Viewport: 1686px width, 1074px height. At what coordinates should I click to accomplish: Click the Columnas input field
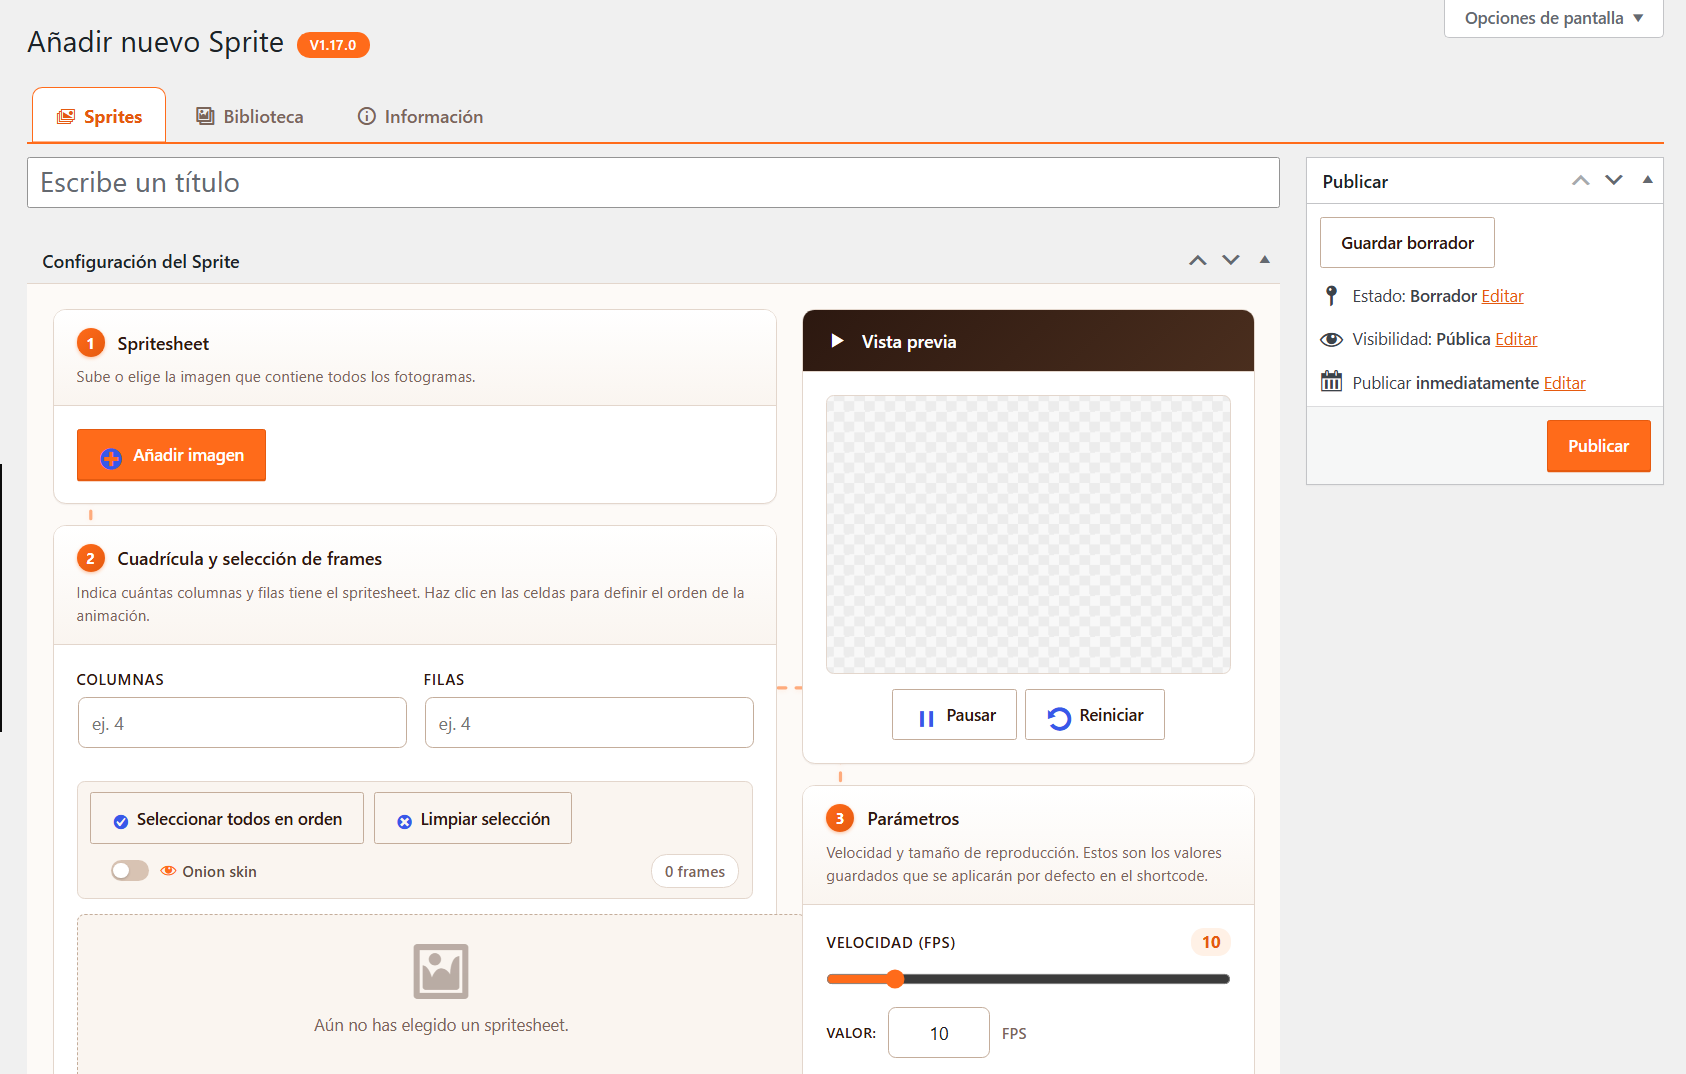tap(242, 723)
